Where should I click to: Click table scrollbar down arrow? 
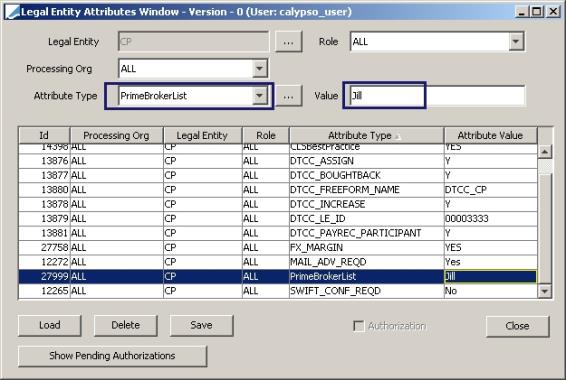pos(544,291)
